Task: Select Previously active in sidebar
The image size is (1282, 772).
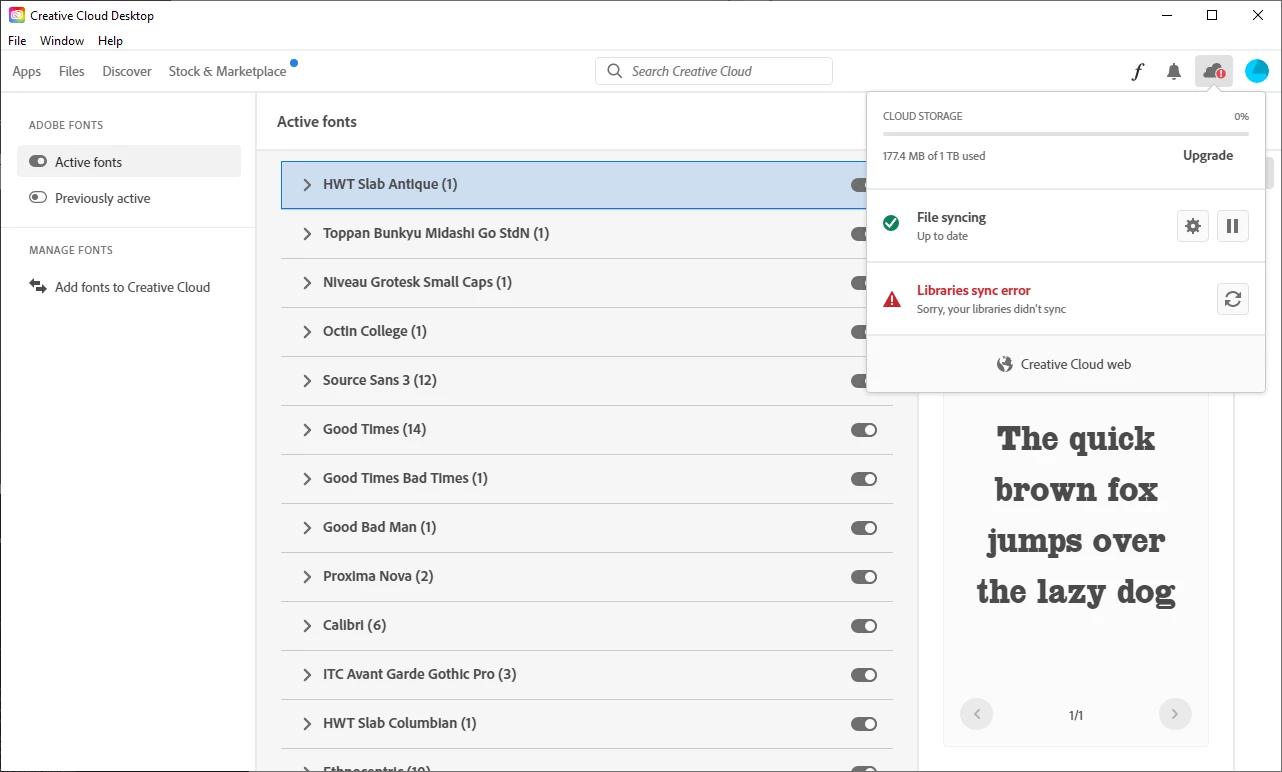Action: click(129, 198)
